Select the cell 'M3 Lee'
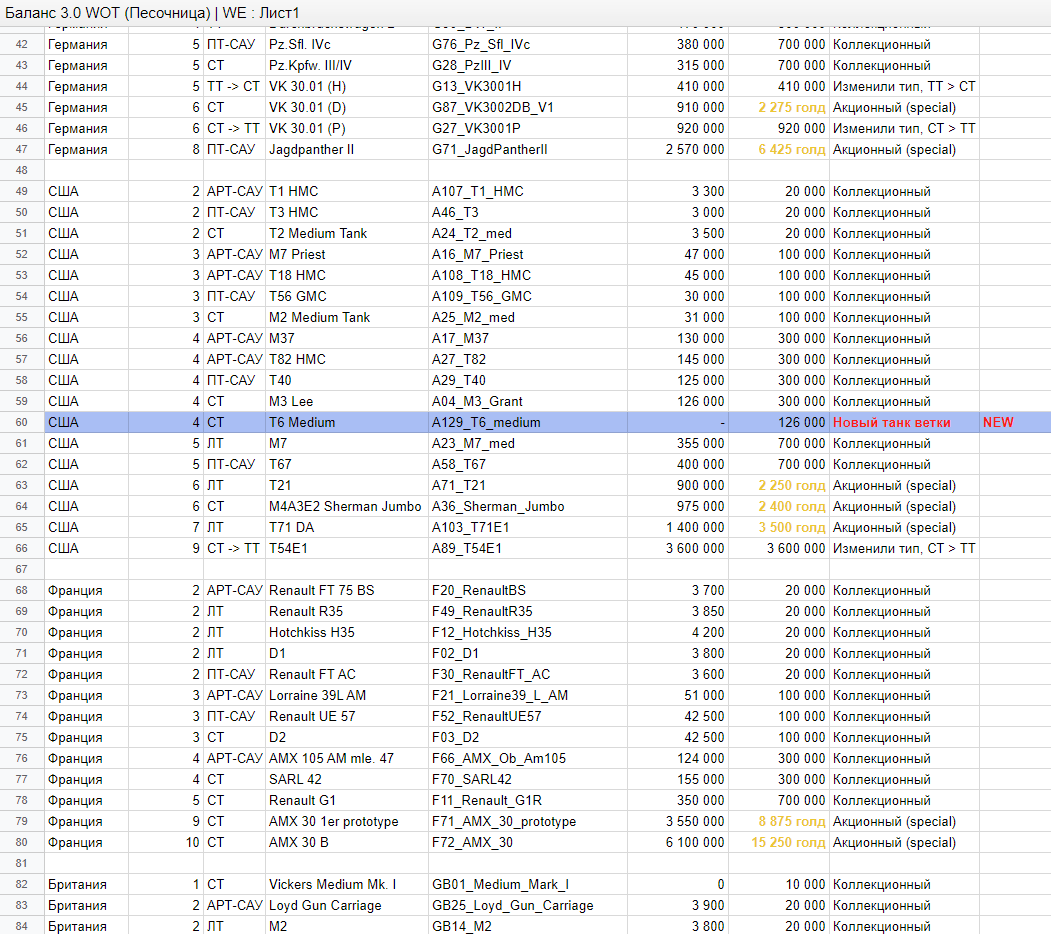 pyautogui.click(x=347, y=402)
